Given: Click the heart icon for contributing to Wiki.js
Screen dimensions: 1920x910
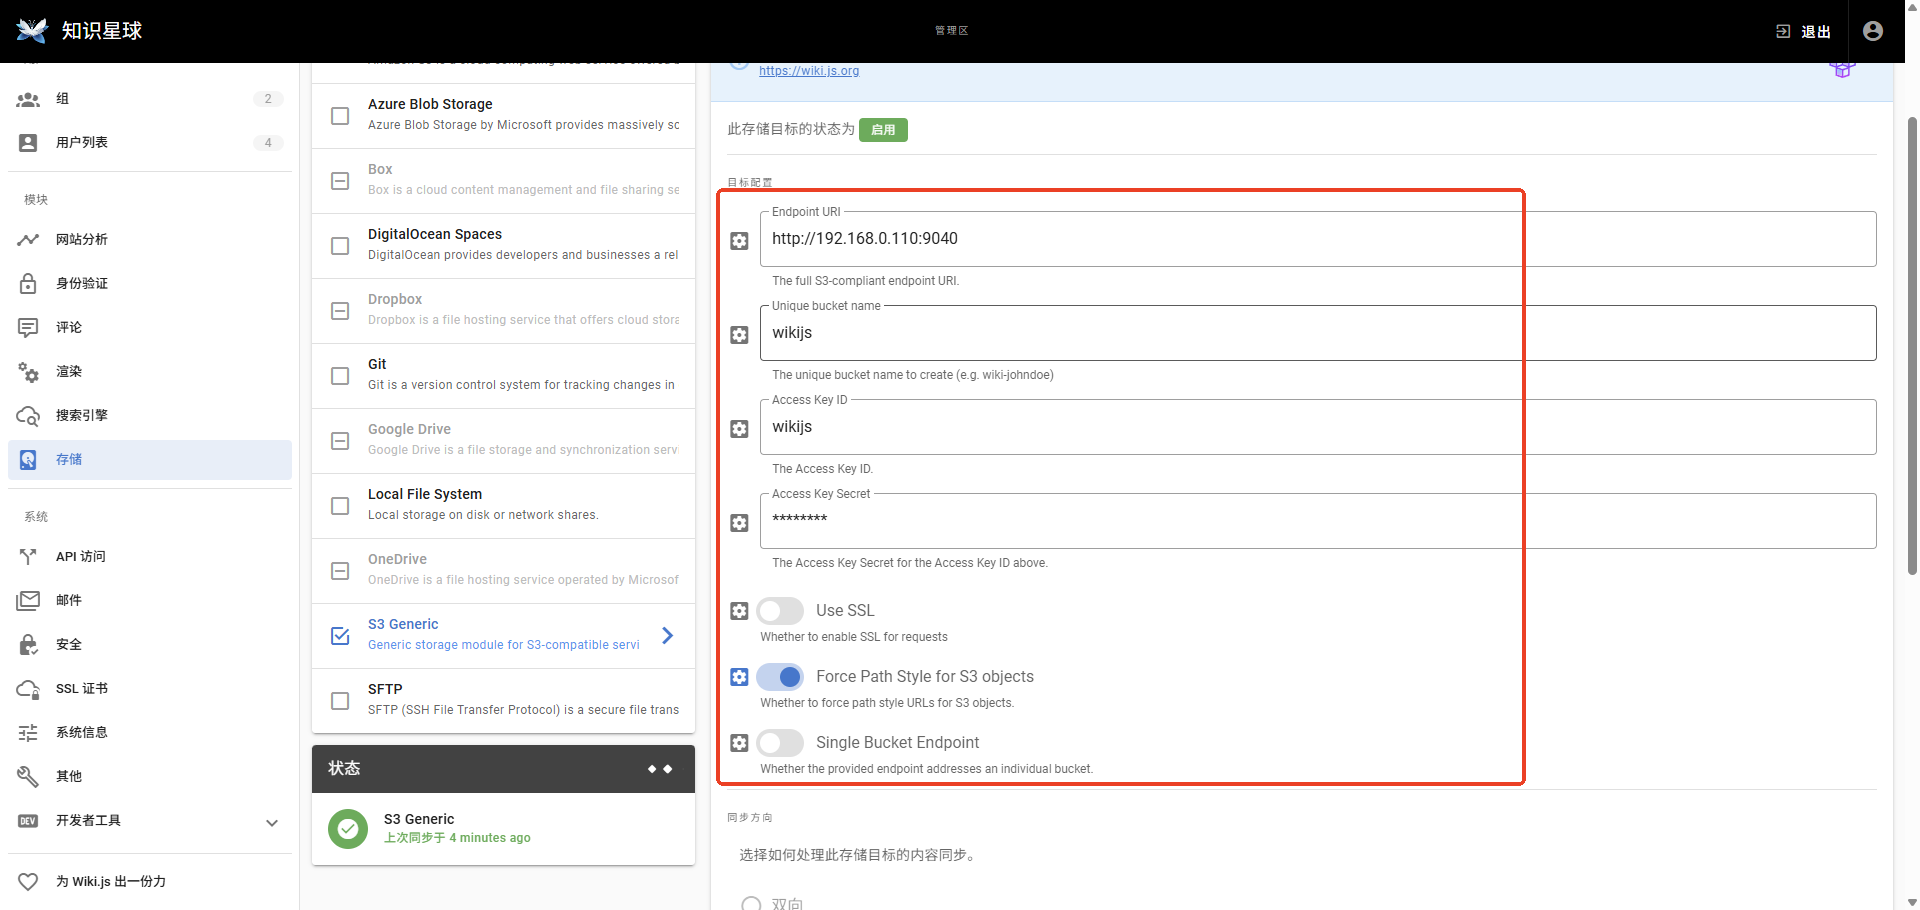Looking at the screenshot, I should [x=28, y=882].
